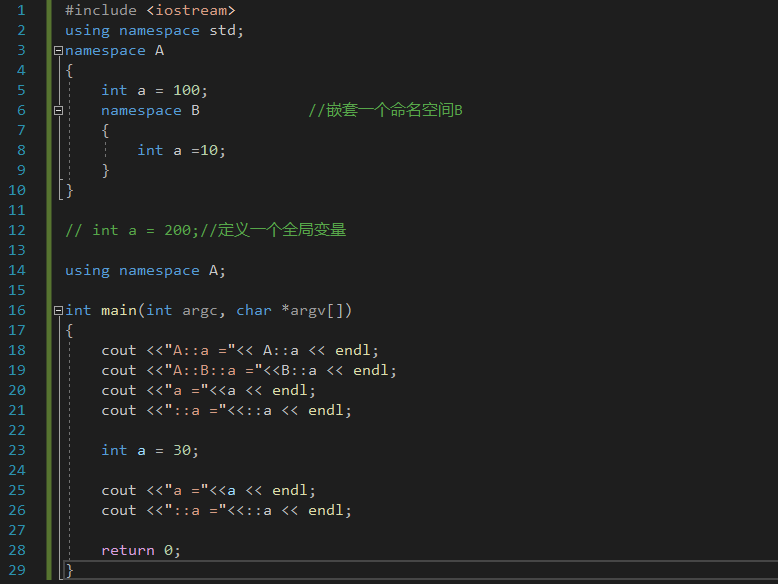Click line number 1 in the gutter
Viewport: 778px width, 584px height.
click(21, 10)
